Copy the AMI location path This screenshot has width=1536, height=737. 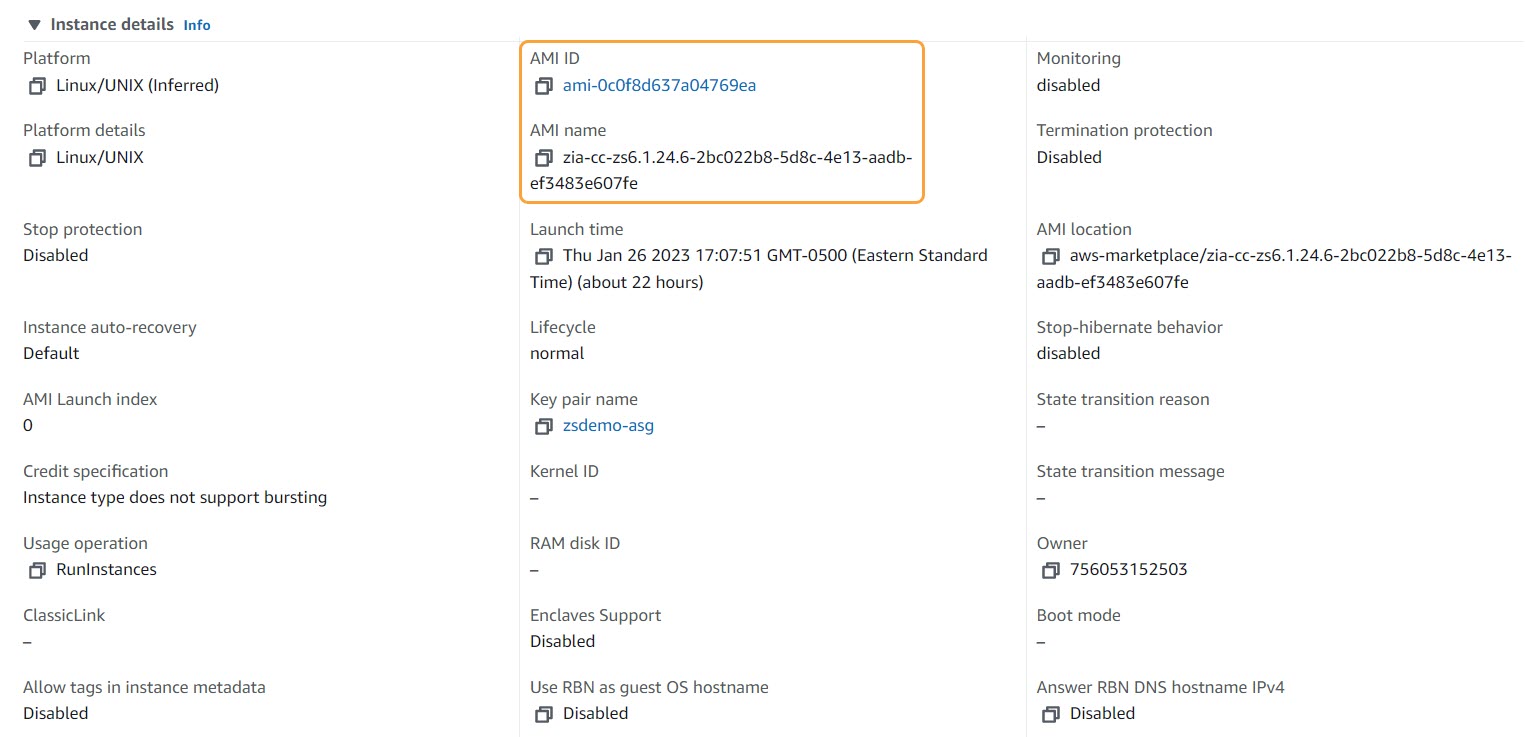(1050, 256)
